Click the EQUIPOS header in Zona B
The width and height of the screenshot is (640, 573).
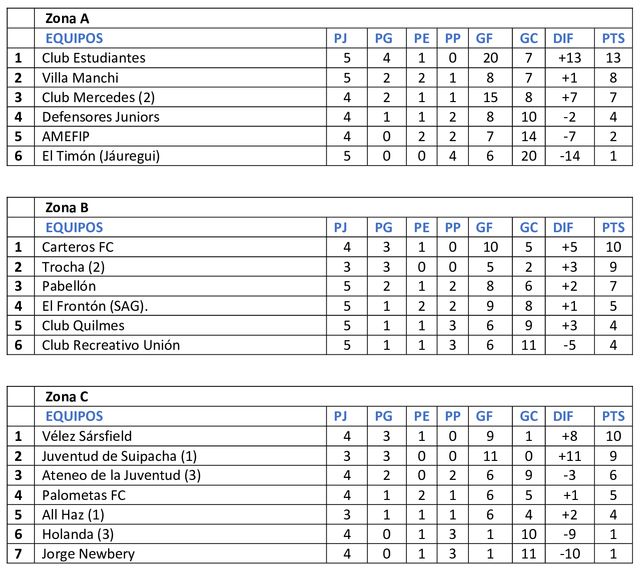point(74,227)
